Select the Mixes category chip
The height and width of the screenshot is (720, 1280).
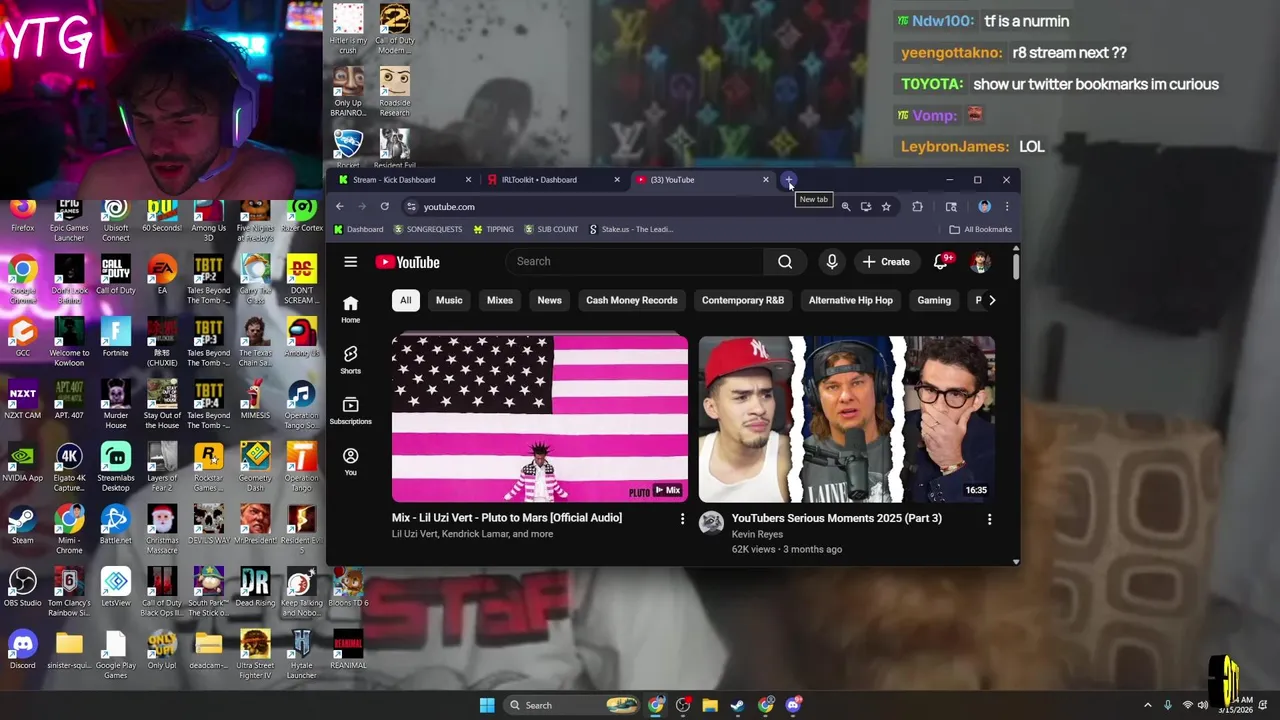tap(500, 300)
